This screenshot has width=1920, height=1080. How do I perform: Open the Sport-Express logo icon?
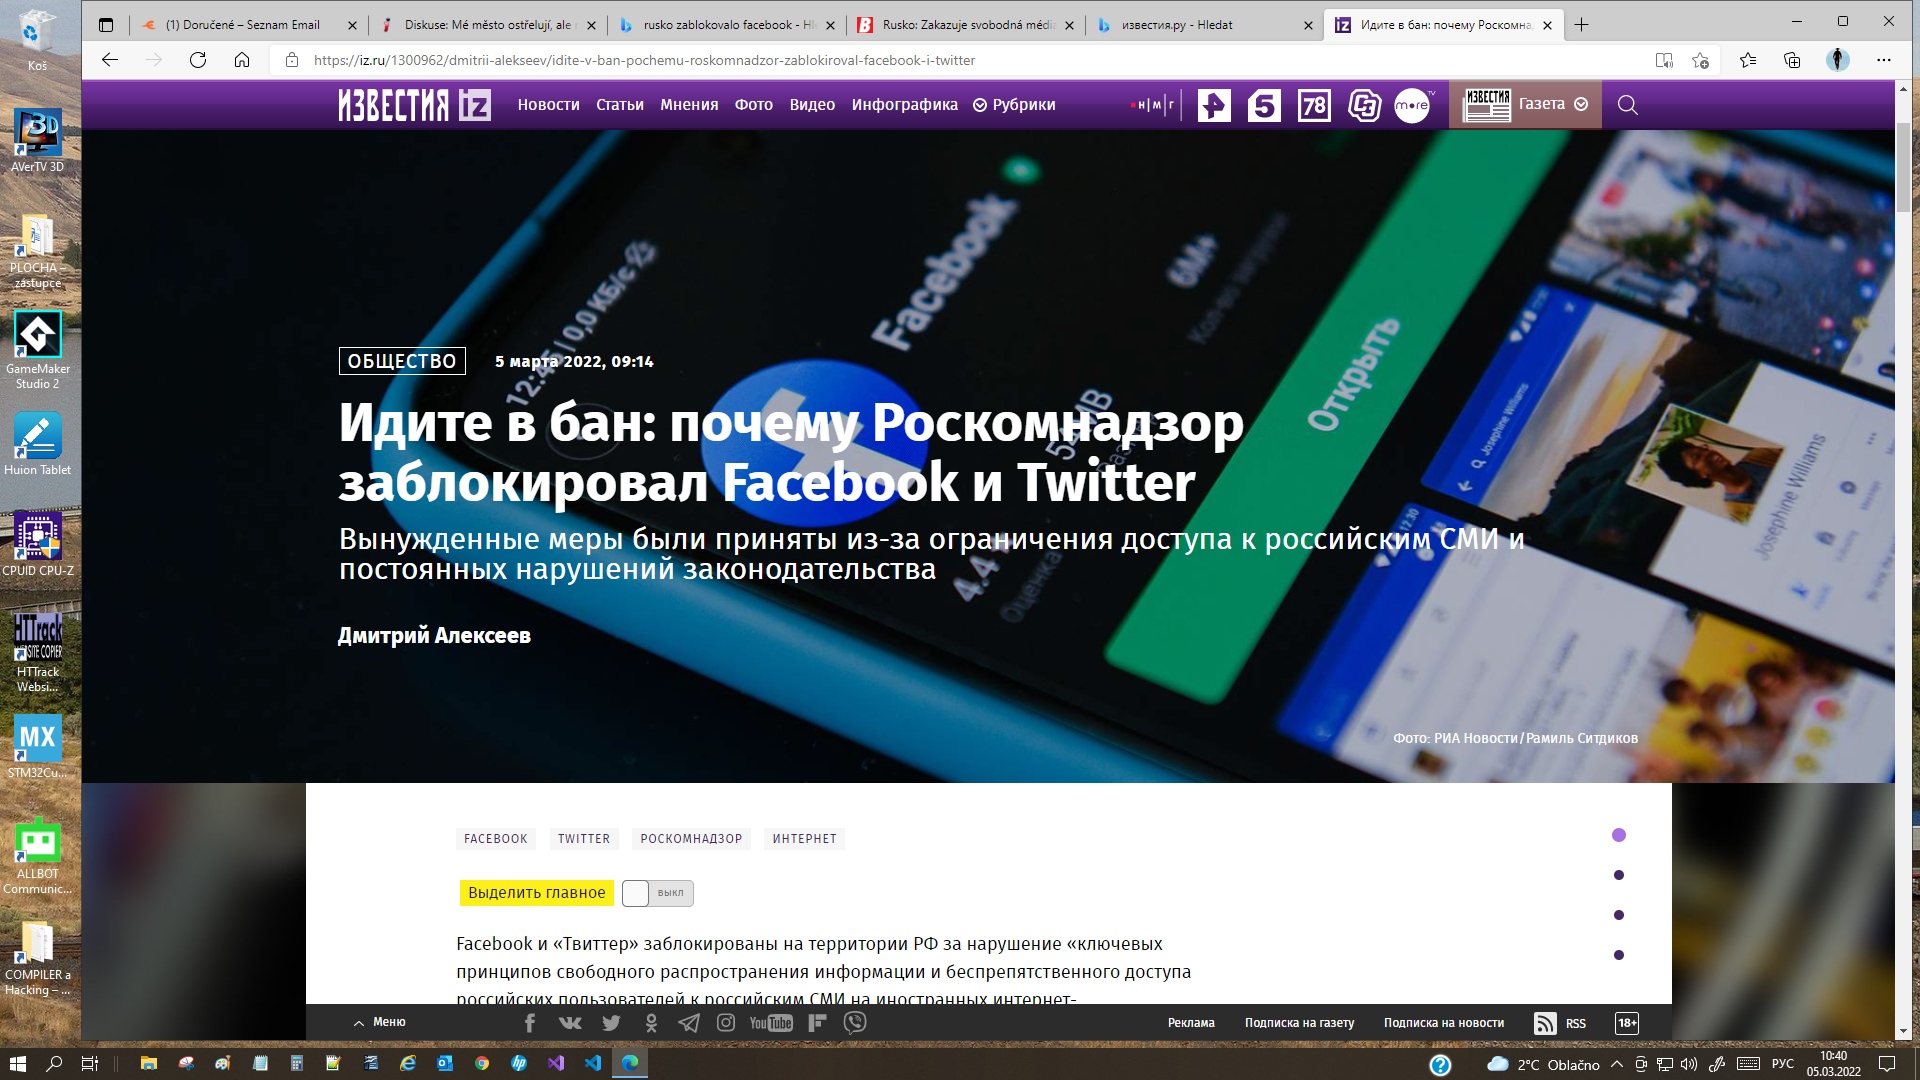(1364, 105)
